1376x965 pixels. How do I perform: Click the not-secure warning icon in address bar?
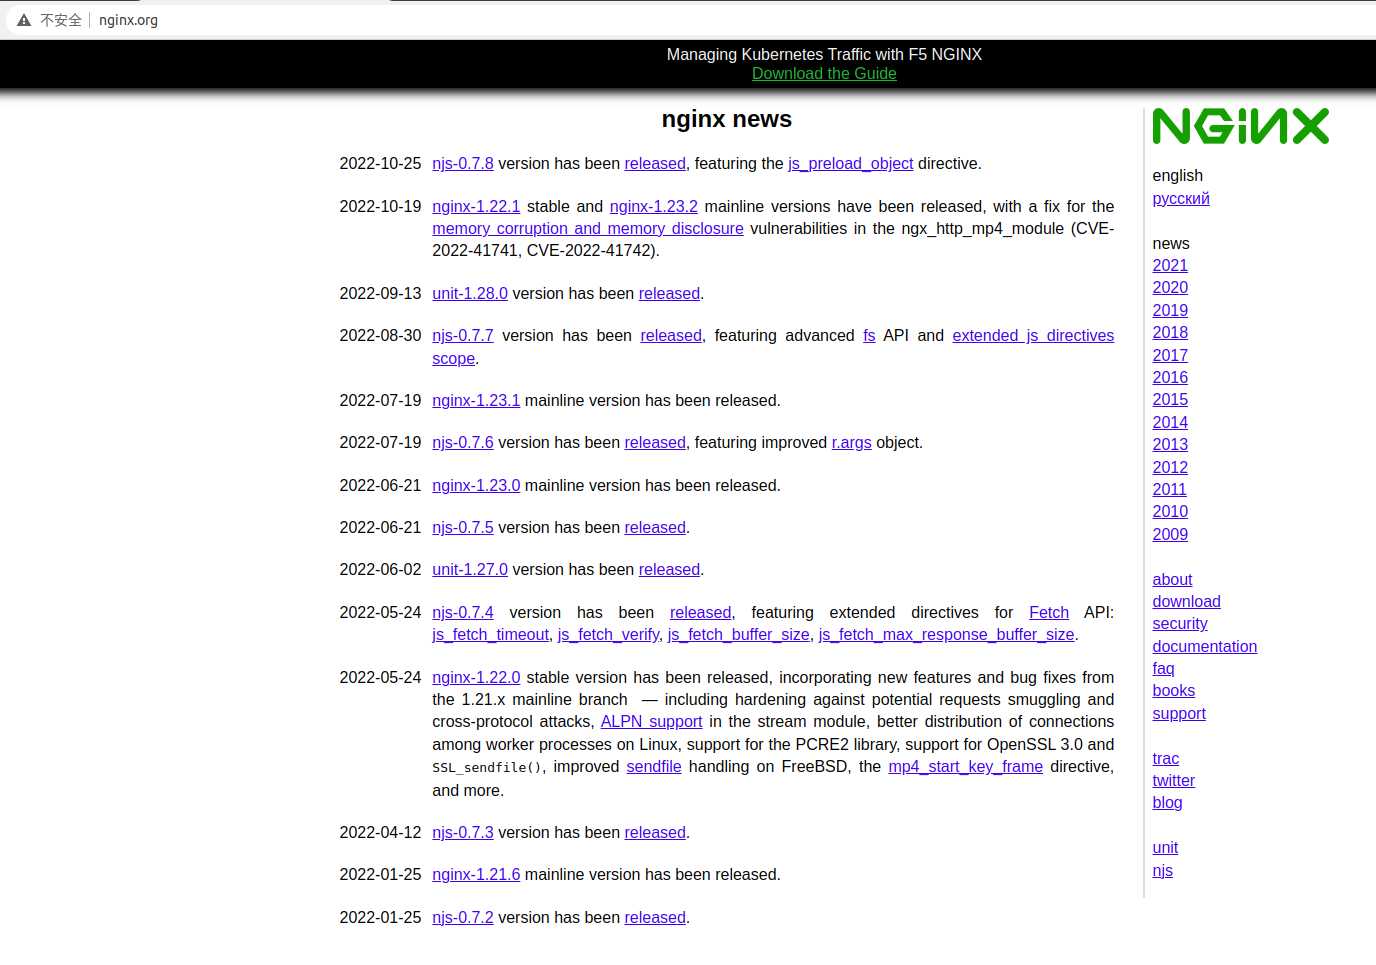[24, 20]
